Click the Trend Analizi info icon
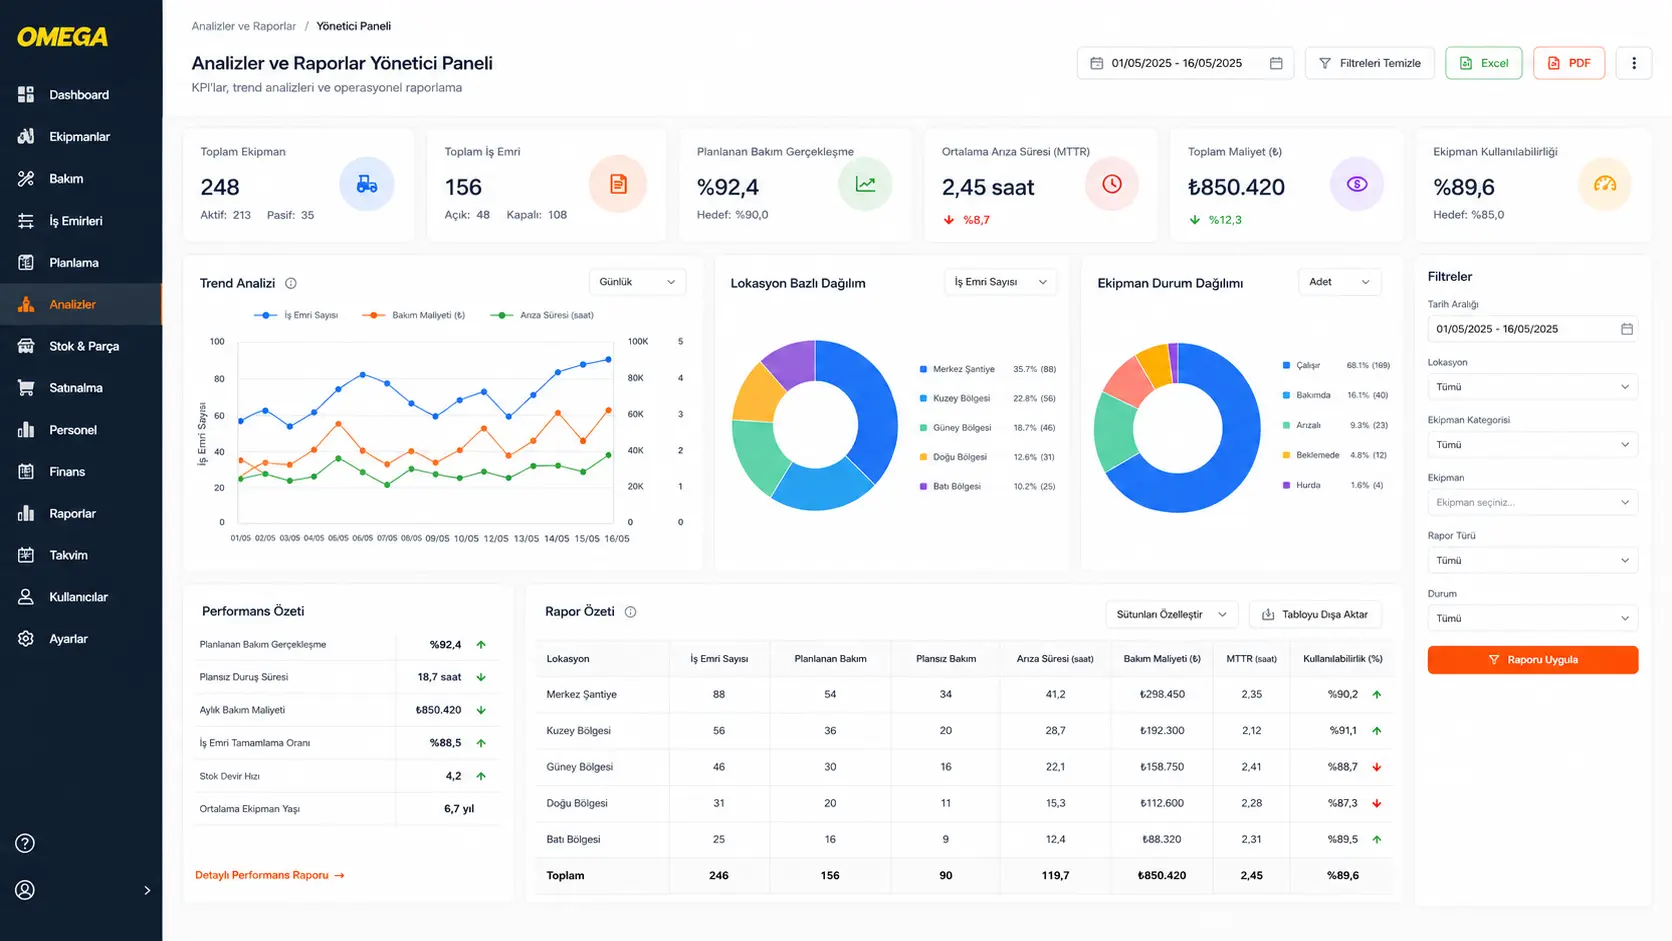Viewport: 1672px width, 941px height. click(291, 283)
